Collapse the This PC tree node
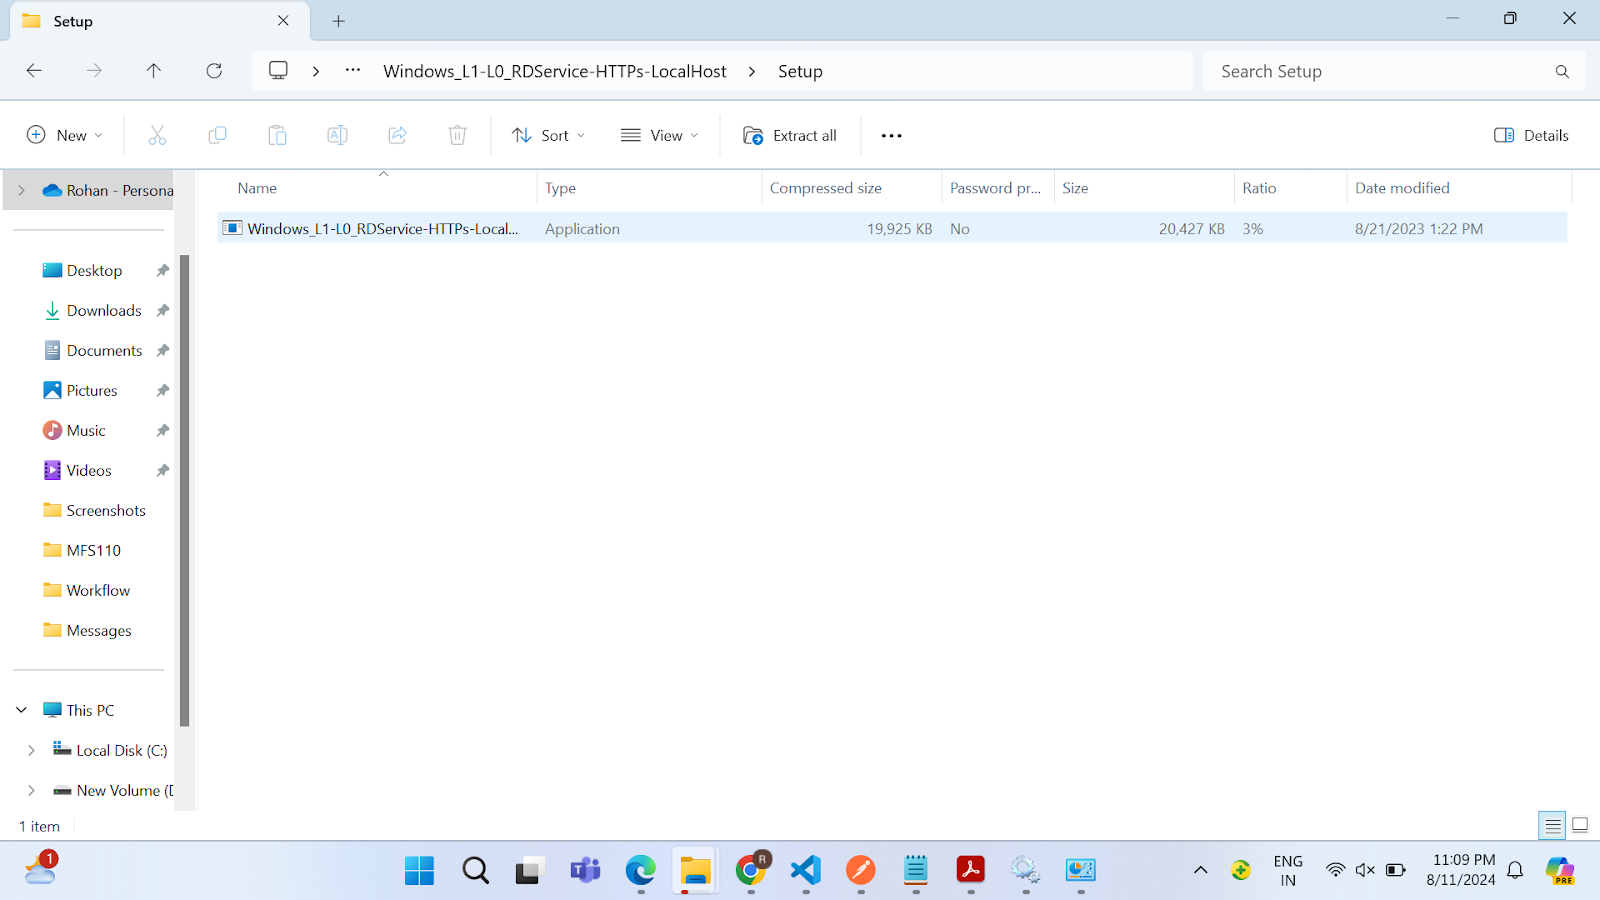1600x900 pixels. (x=21, y=710)
